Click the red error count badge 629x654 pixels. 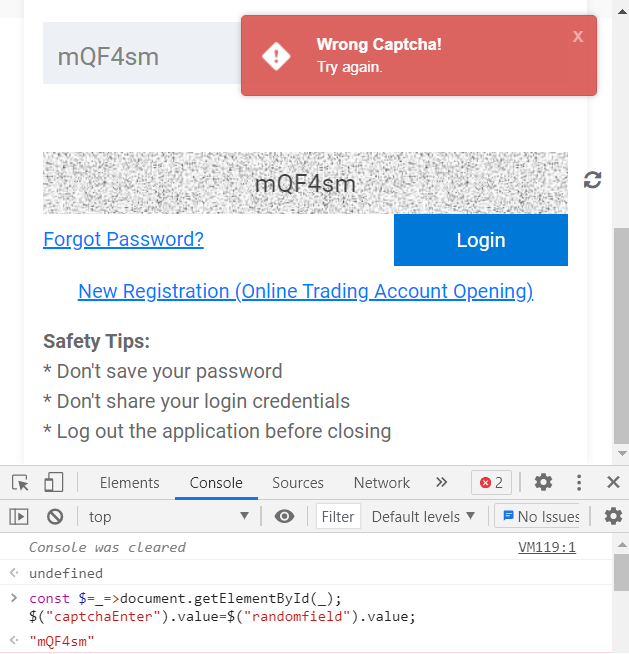point(491,483)
